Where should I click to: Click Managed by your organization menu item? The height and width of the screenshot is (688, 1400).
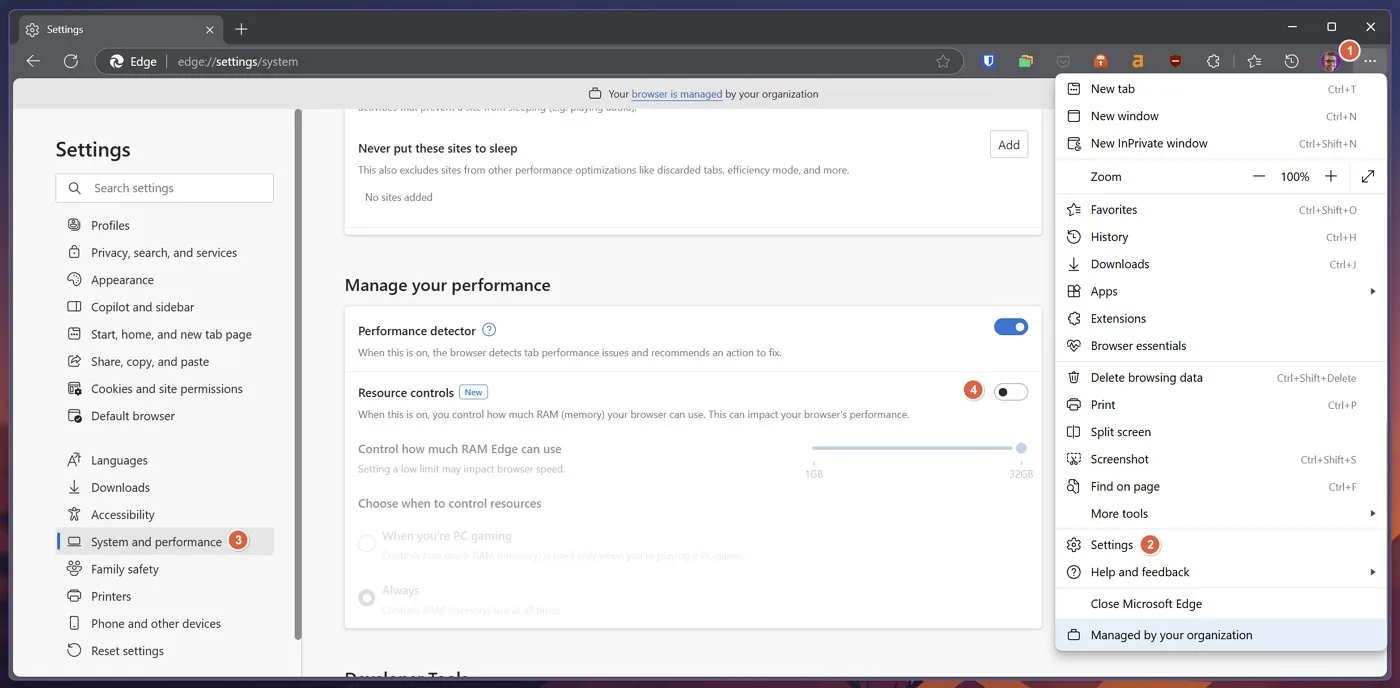tap(1221, 635)
